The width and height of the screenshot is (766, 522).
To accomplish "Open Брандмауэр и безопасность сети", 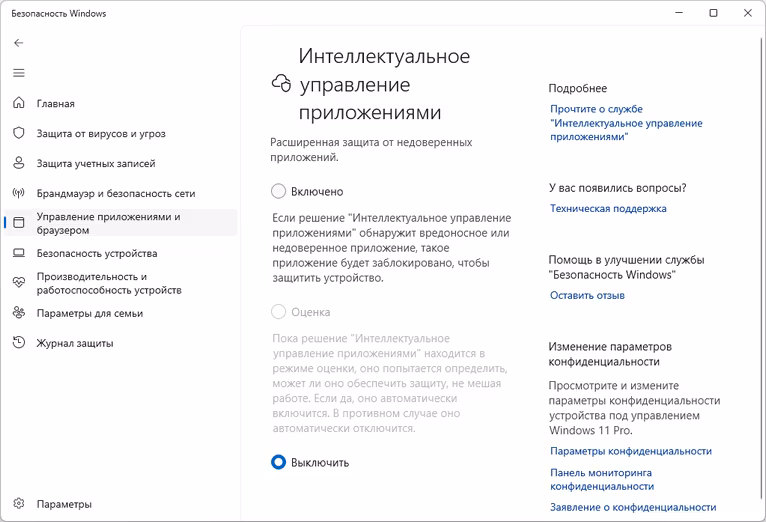I will tap(116, 193).
